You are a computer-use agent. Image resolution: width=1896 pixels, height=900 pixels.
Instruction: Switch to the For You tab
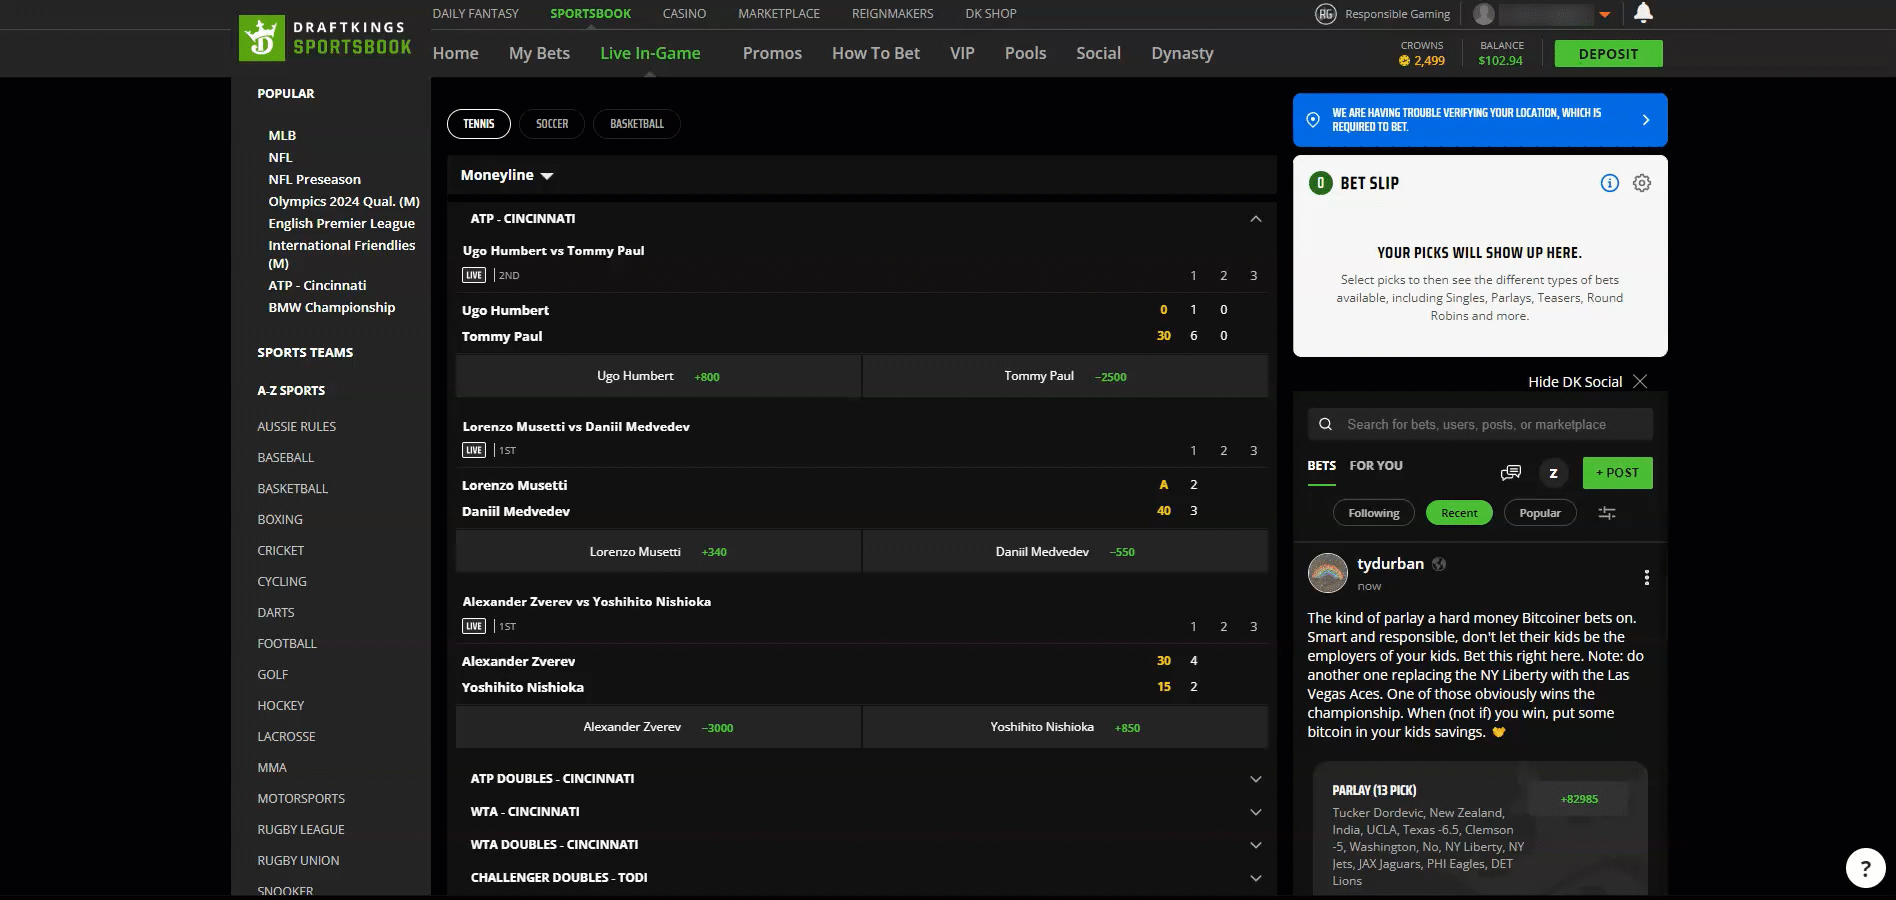point(1376,466)
